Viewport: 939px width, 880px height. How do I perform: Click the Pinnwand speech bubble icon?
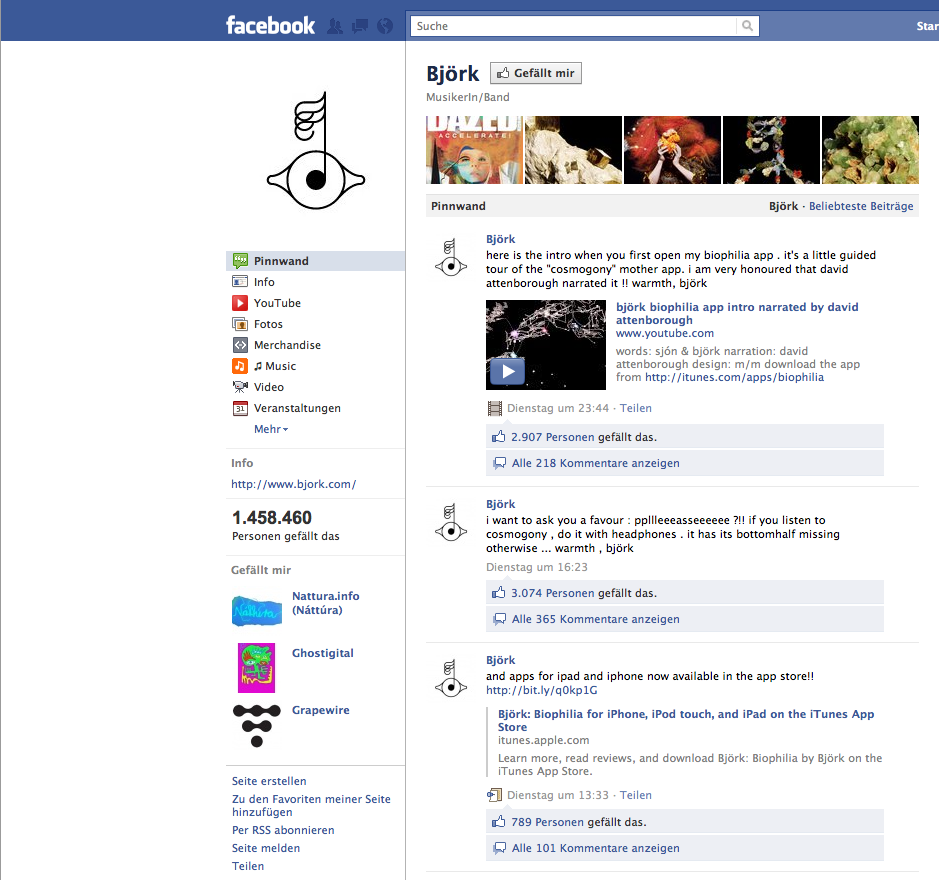coord(240,261)
